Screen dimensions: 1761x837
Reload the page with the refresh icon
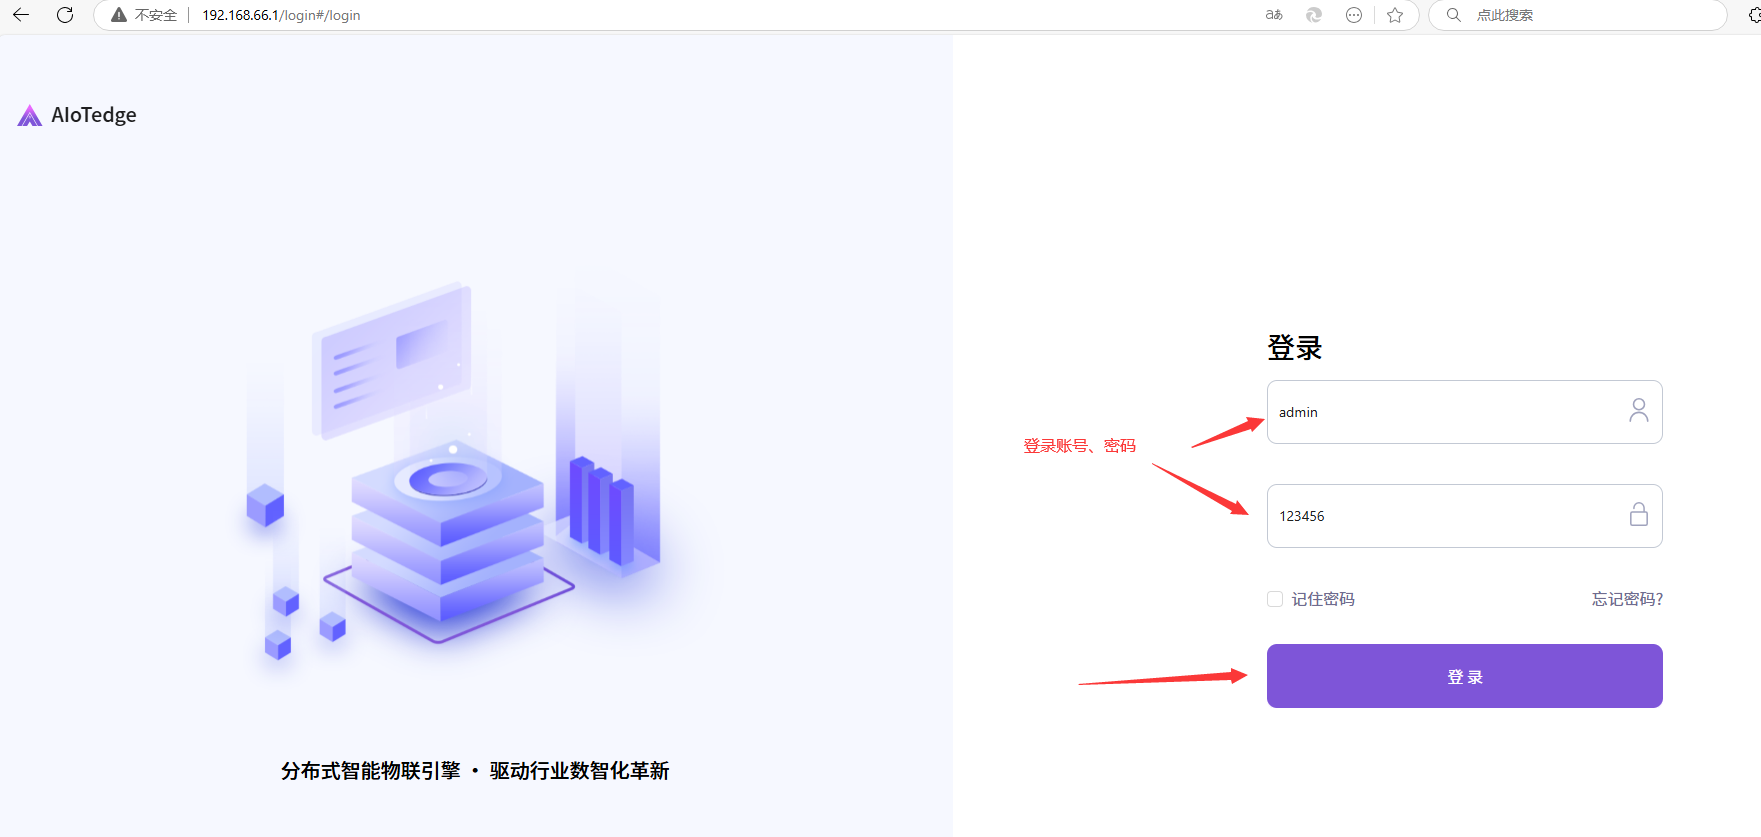click(65, 15)
